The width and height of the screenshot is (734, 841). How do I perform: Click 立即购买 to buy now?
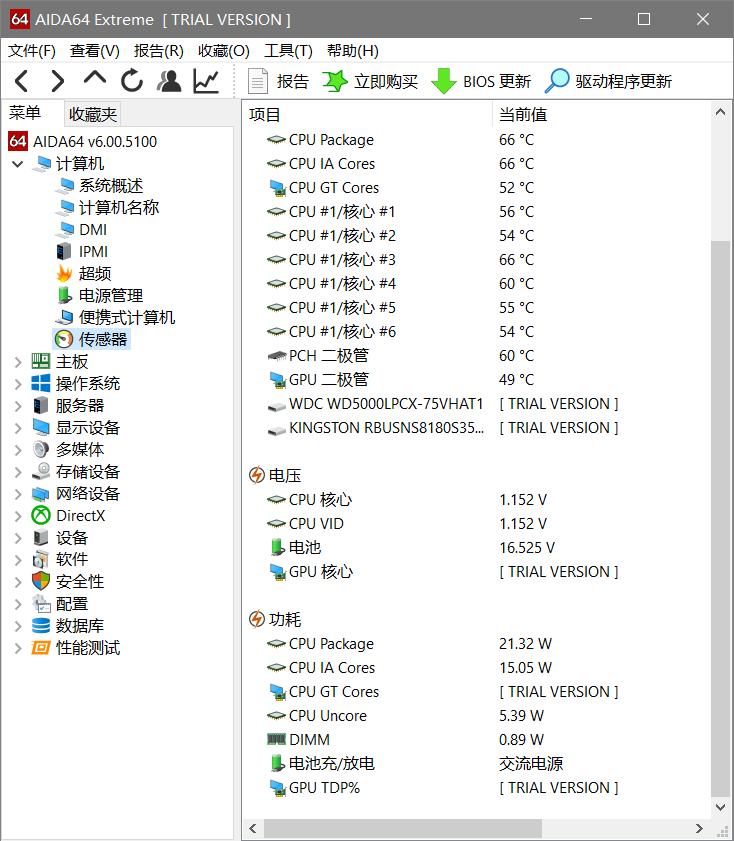point(370,81)
